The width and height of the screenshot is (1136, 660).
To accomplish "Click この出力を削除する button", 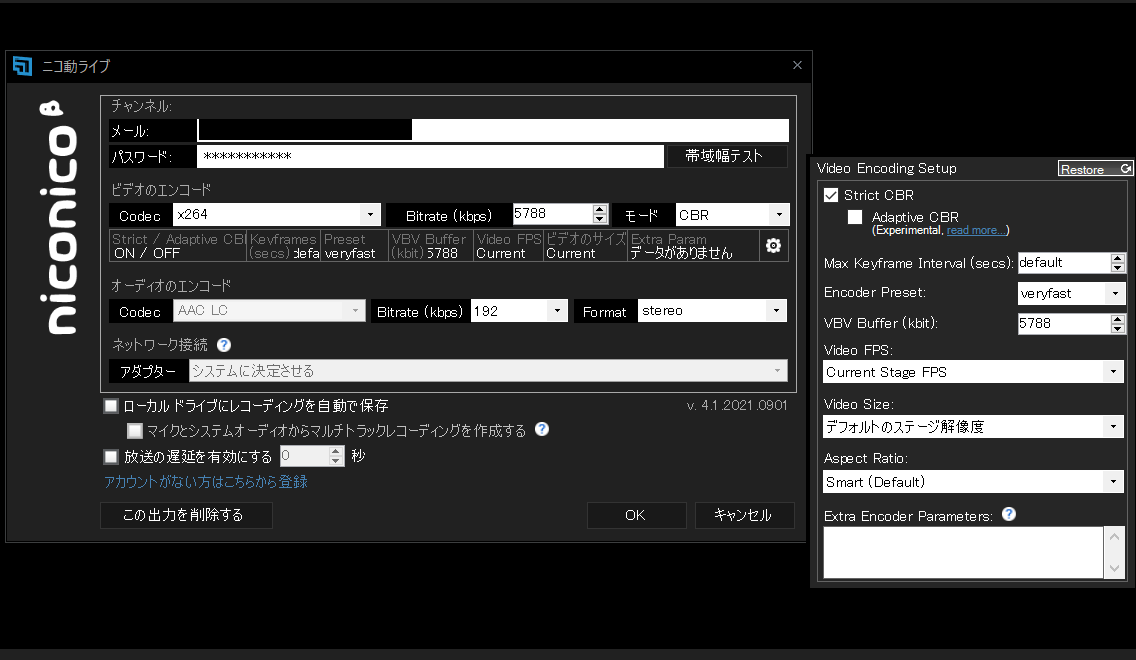I will 185,515.
